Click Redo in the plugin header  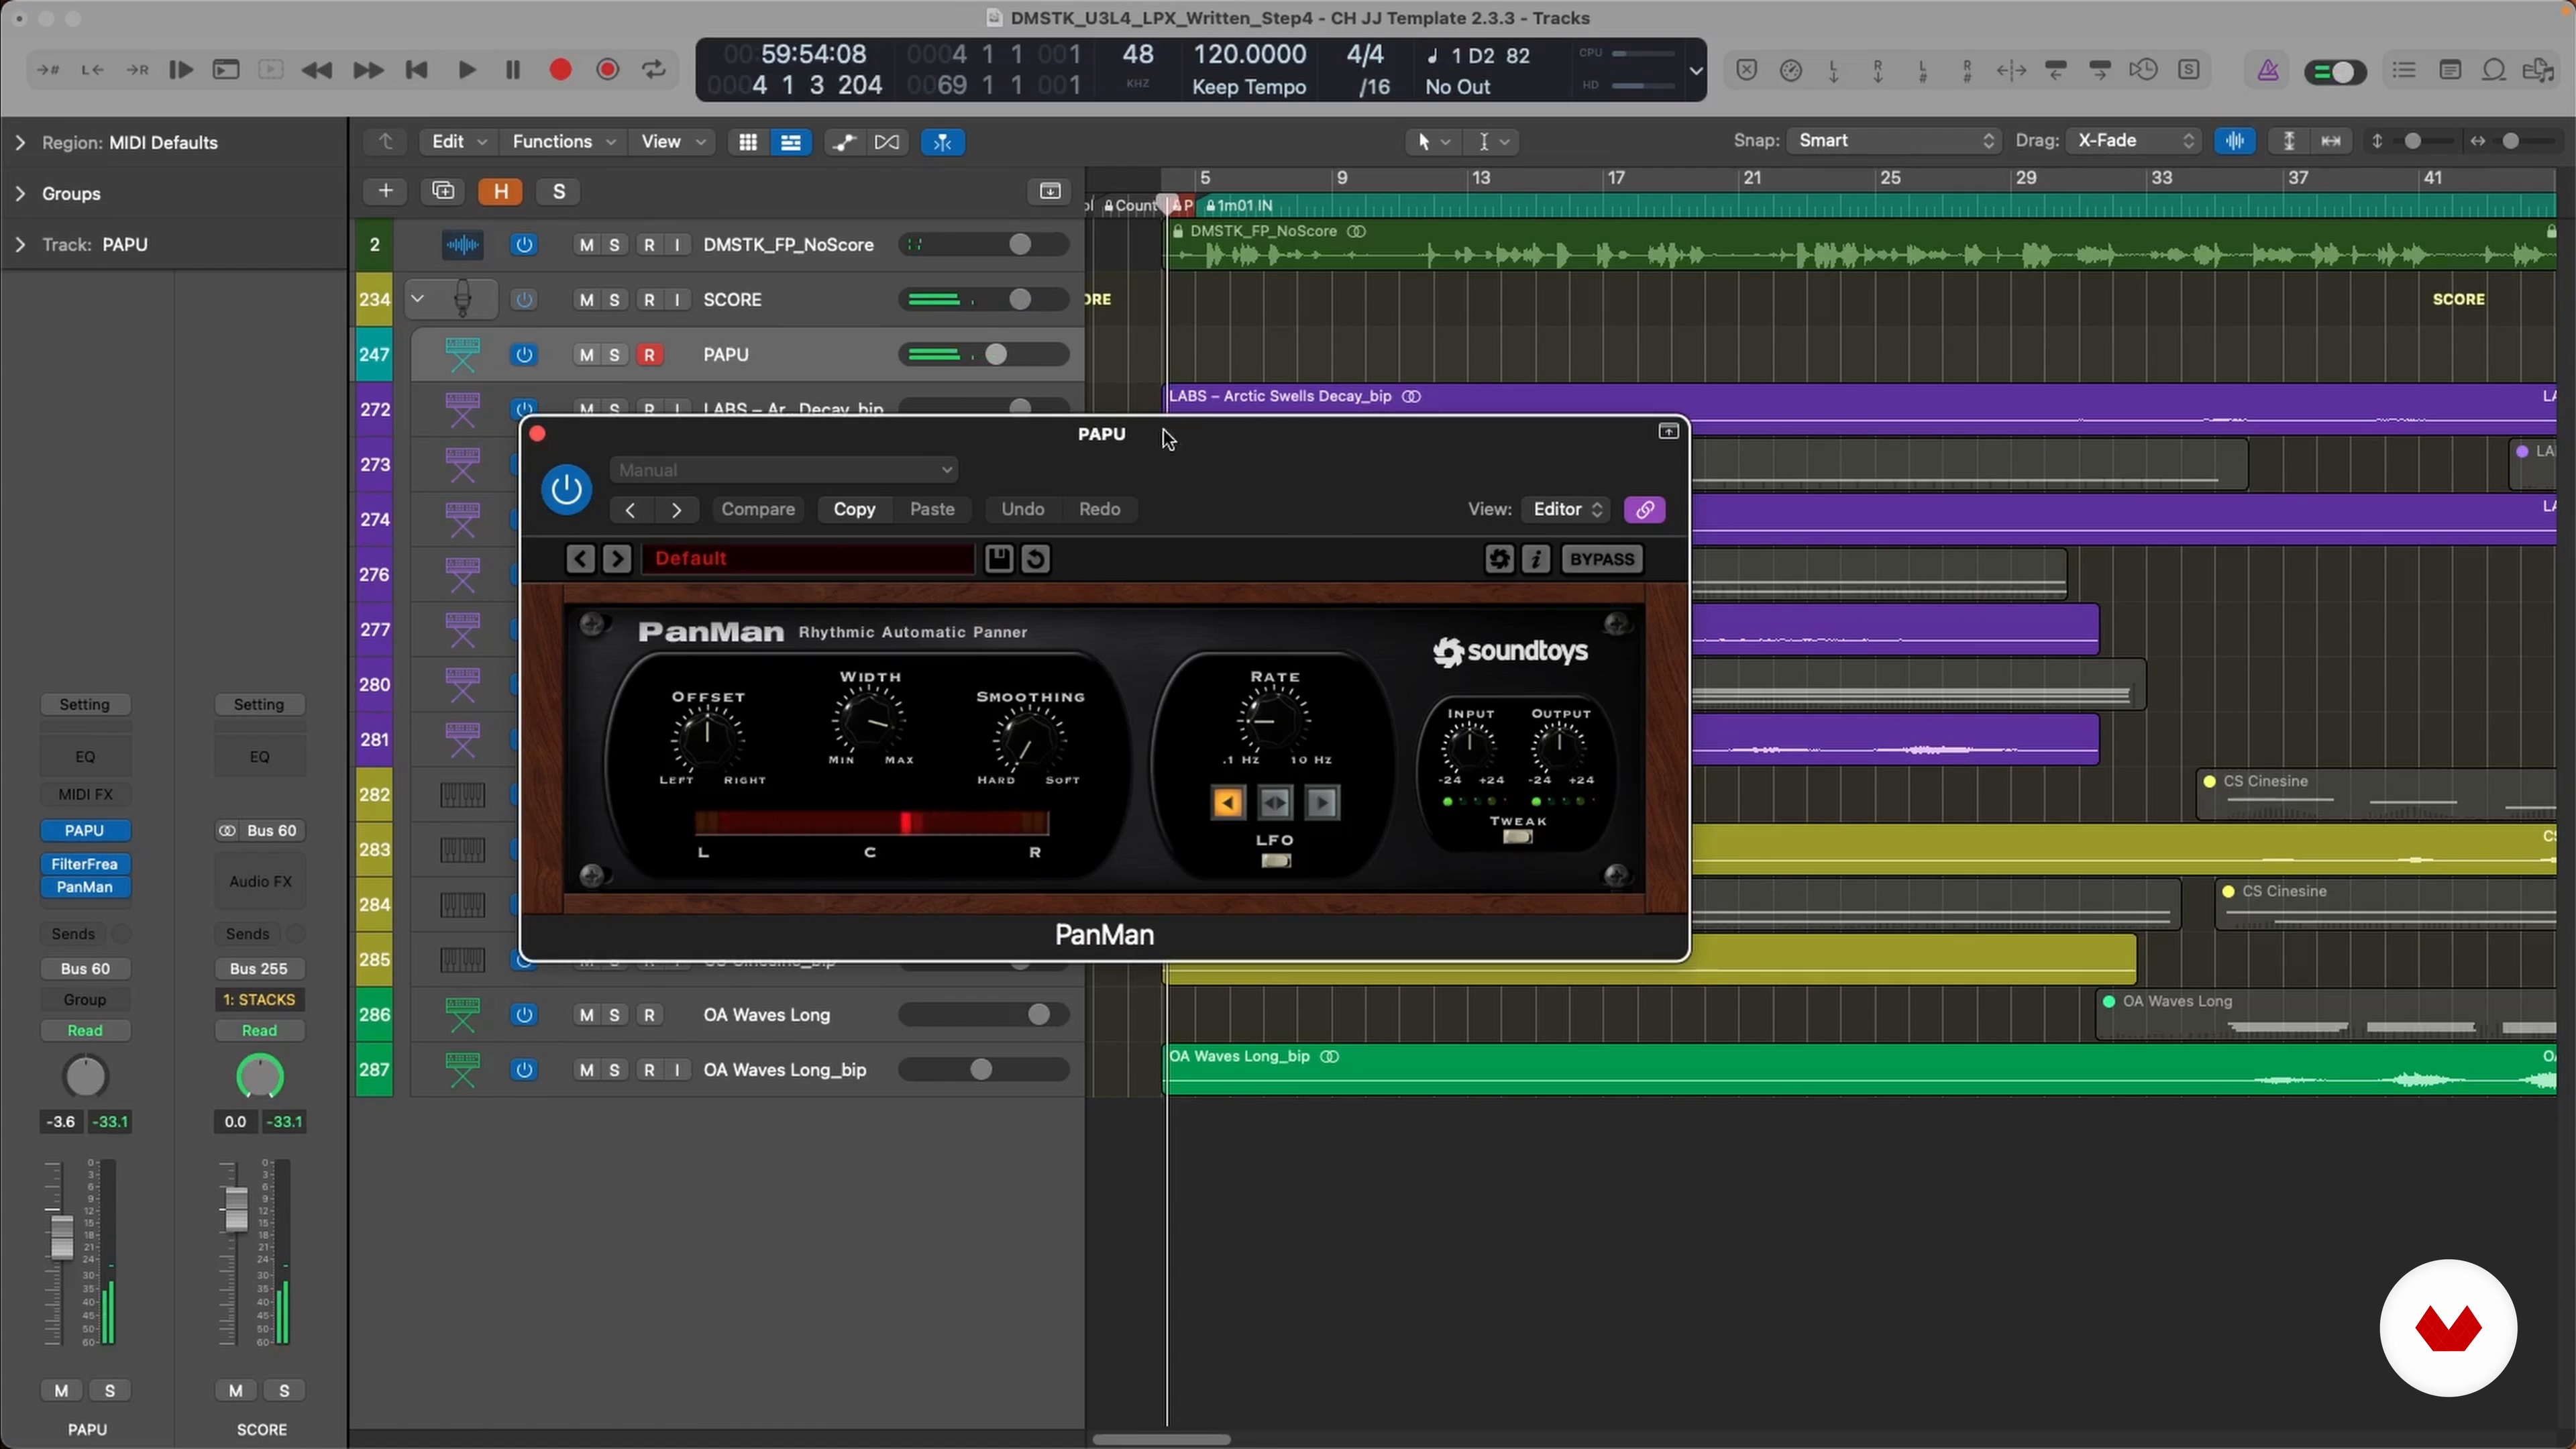pyautogui.click(x=1099, y=510)
